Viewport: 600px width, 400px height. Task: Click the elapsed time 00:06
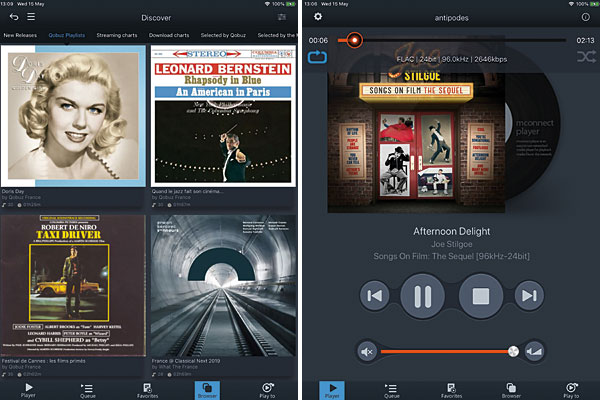[x=318, y=40]
